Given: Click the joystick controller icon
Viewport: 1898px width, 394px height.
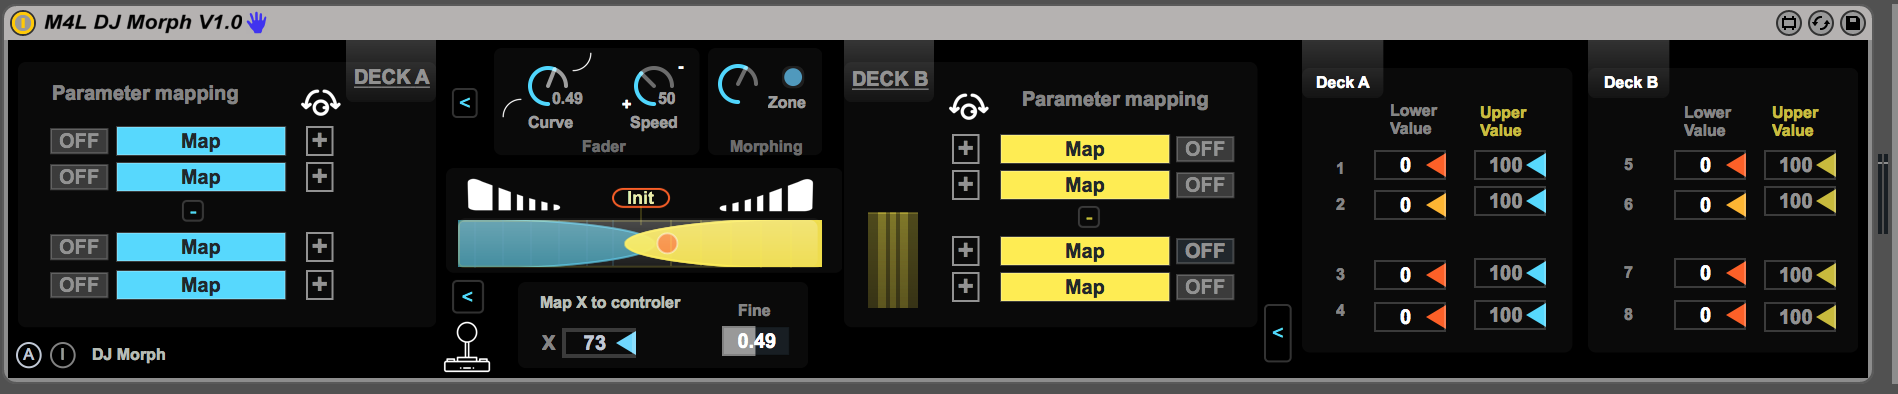Looking at the screenshot, I should (x=467, y=347).
